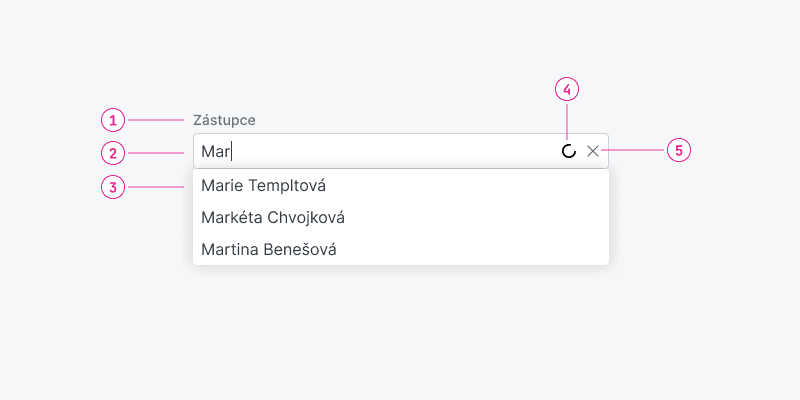Clear the Zástupce field with the X icon
Screen dimensions: 800x400
click(x=593, y=151)
